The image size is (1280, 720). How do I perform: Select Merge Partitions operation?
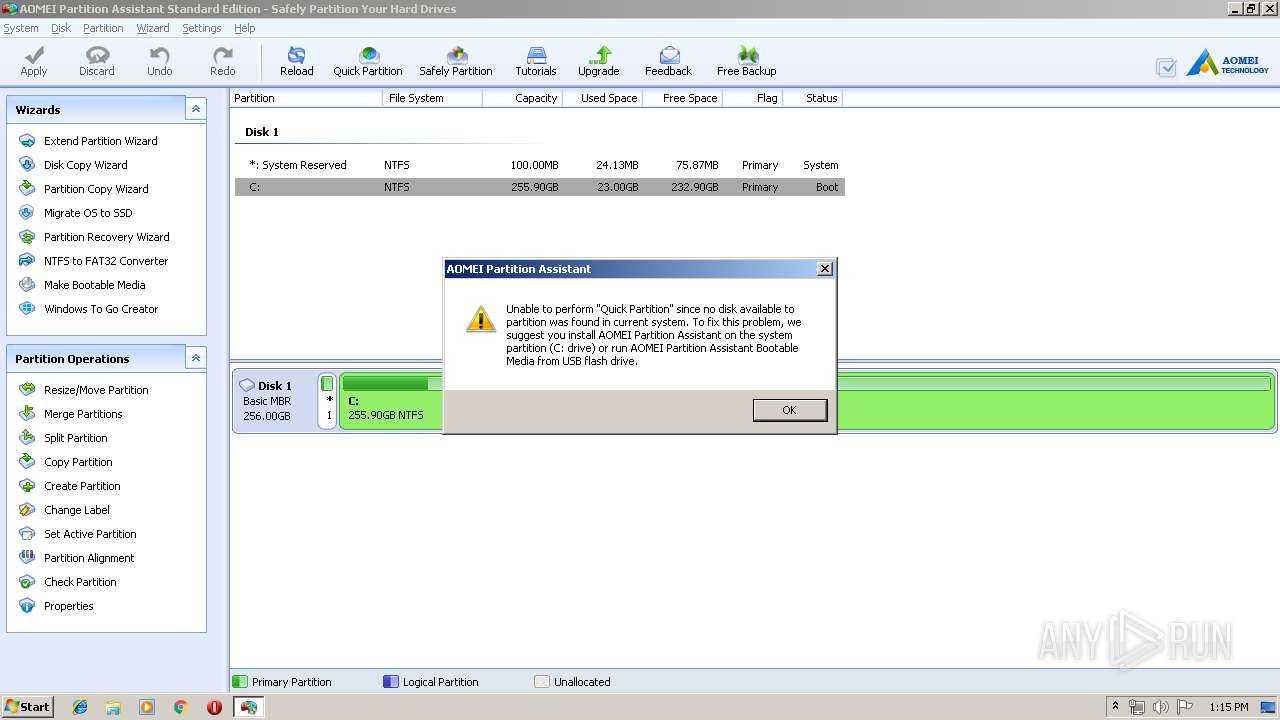[83, 414]
